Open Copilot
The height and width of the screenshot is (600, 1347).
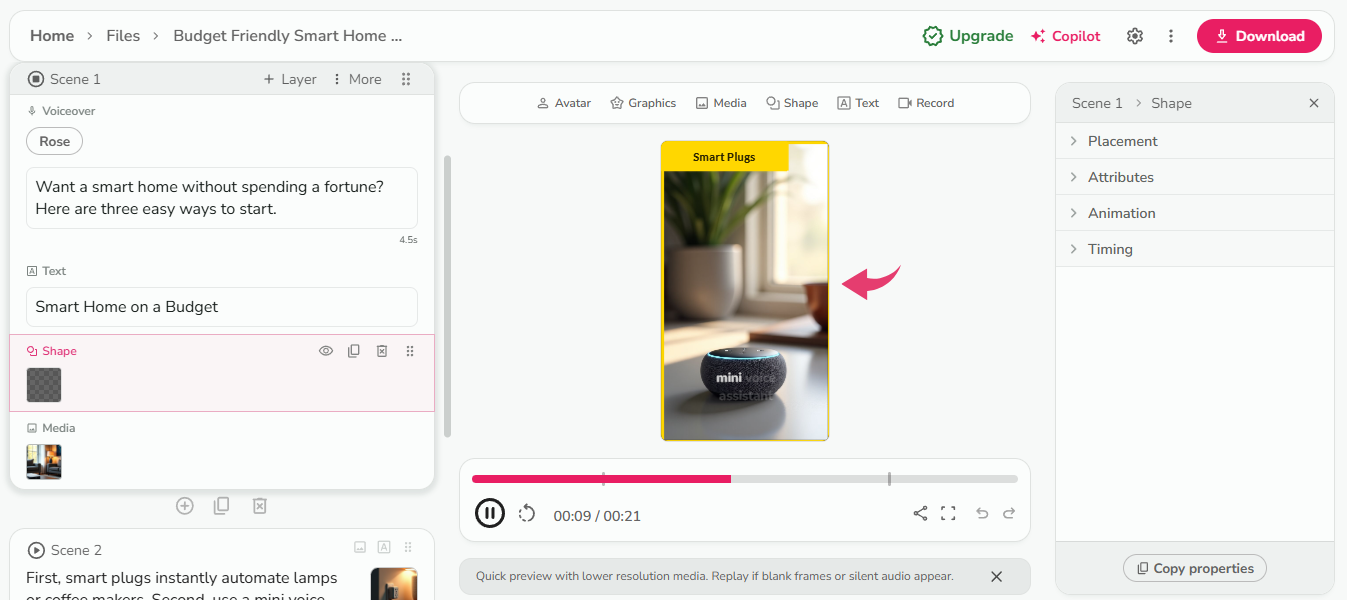(1064, 35)
